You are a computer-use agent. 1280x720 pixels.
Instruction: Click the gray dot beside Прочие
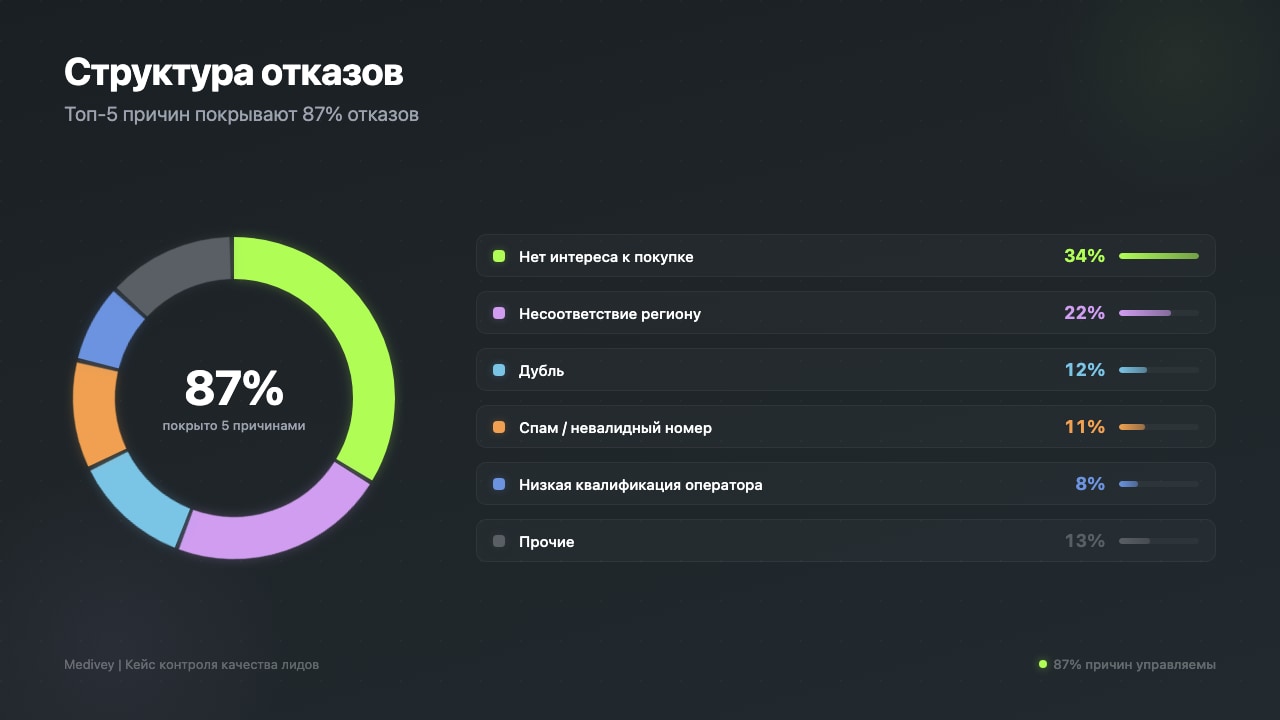[x=497, y=541]
